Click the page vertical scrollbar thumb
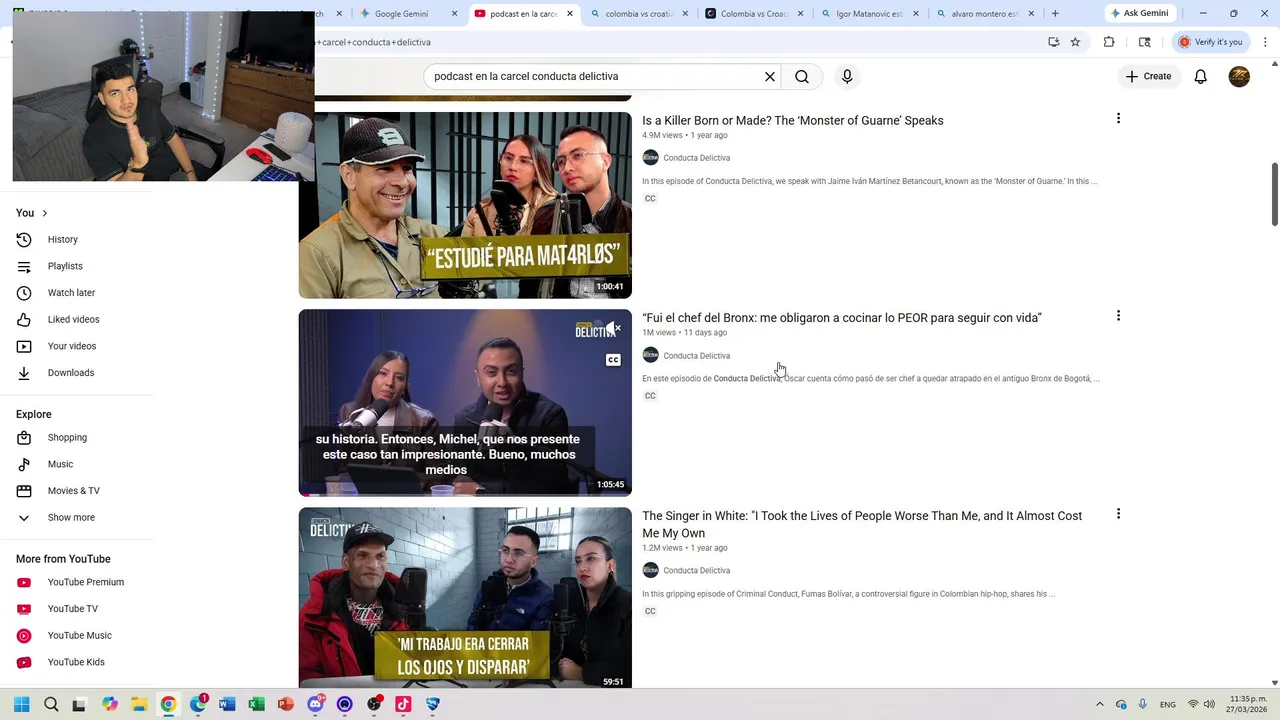The image size is (1280, 720). coord(1274,194)
